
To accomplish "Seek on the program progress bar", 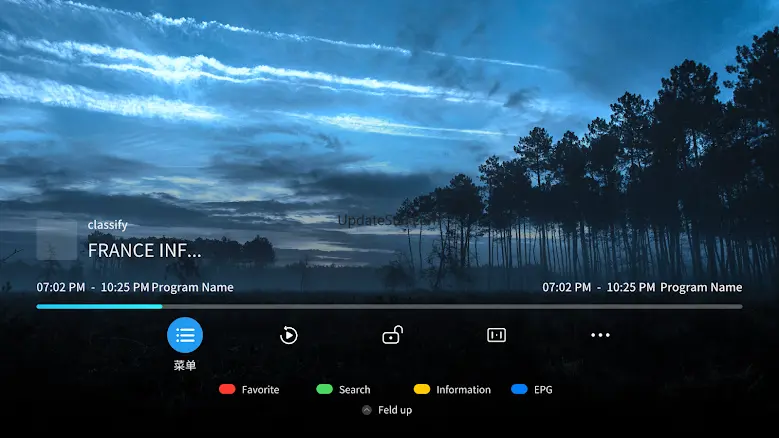I will point(390,306).
